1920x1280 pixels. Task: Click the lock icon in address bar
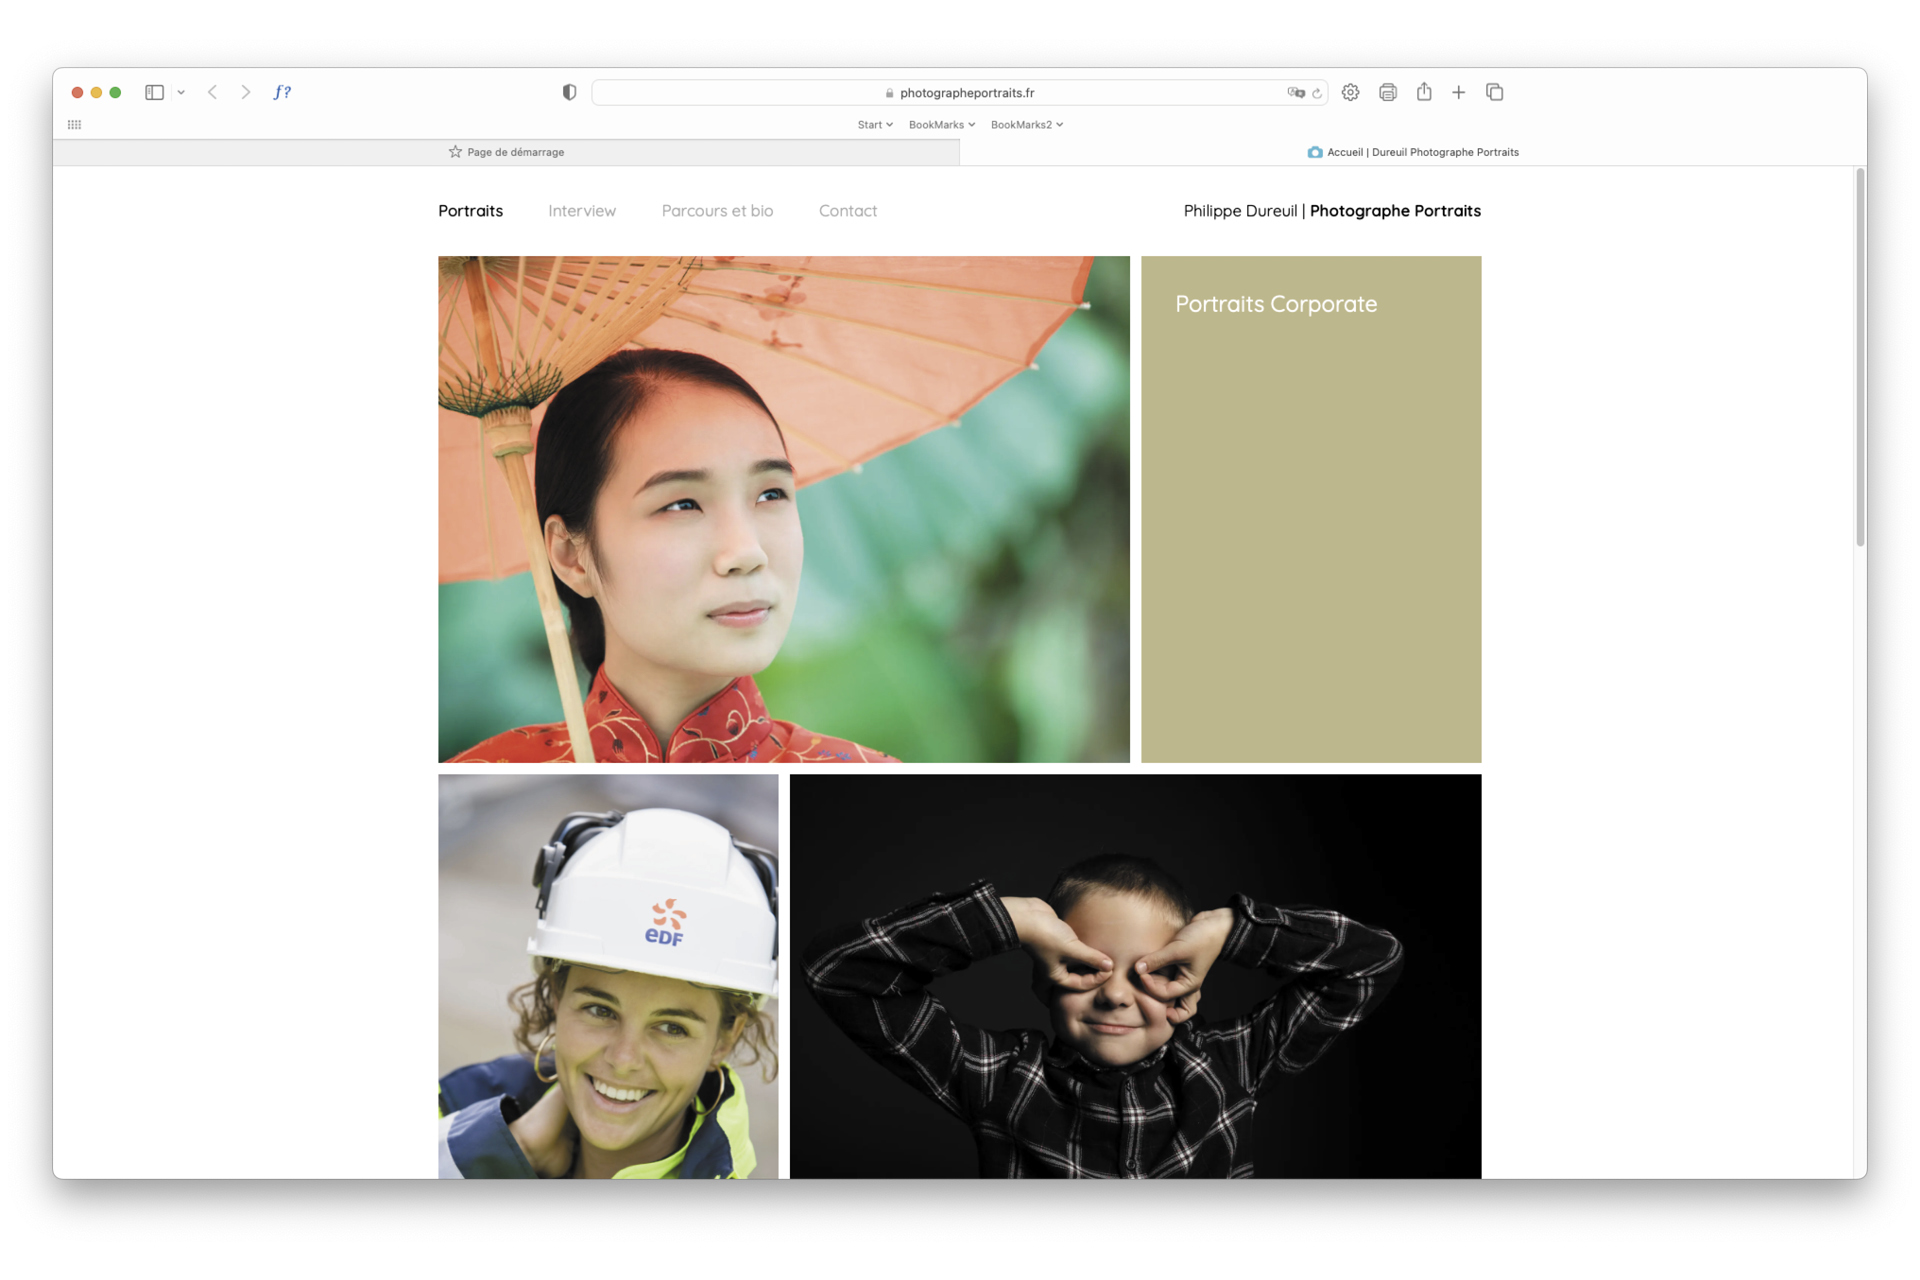889,93
